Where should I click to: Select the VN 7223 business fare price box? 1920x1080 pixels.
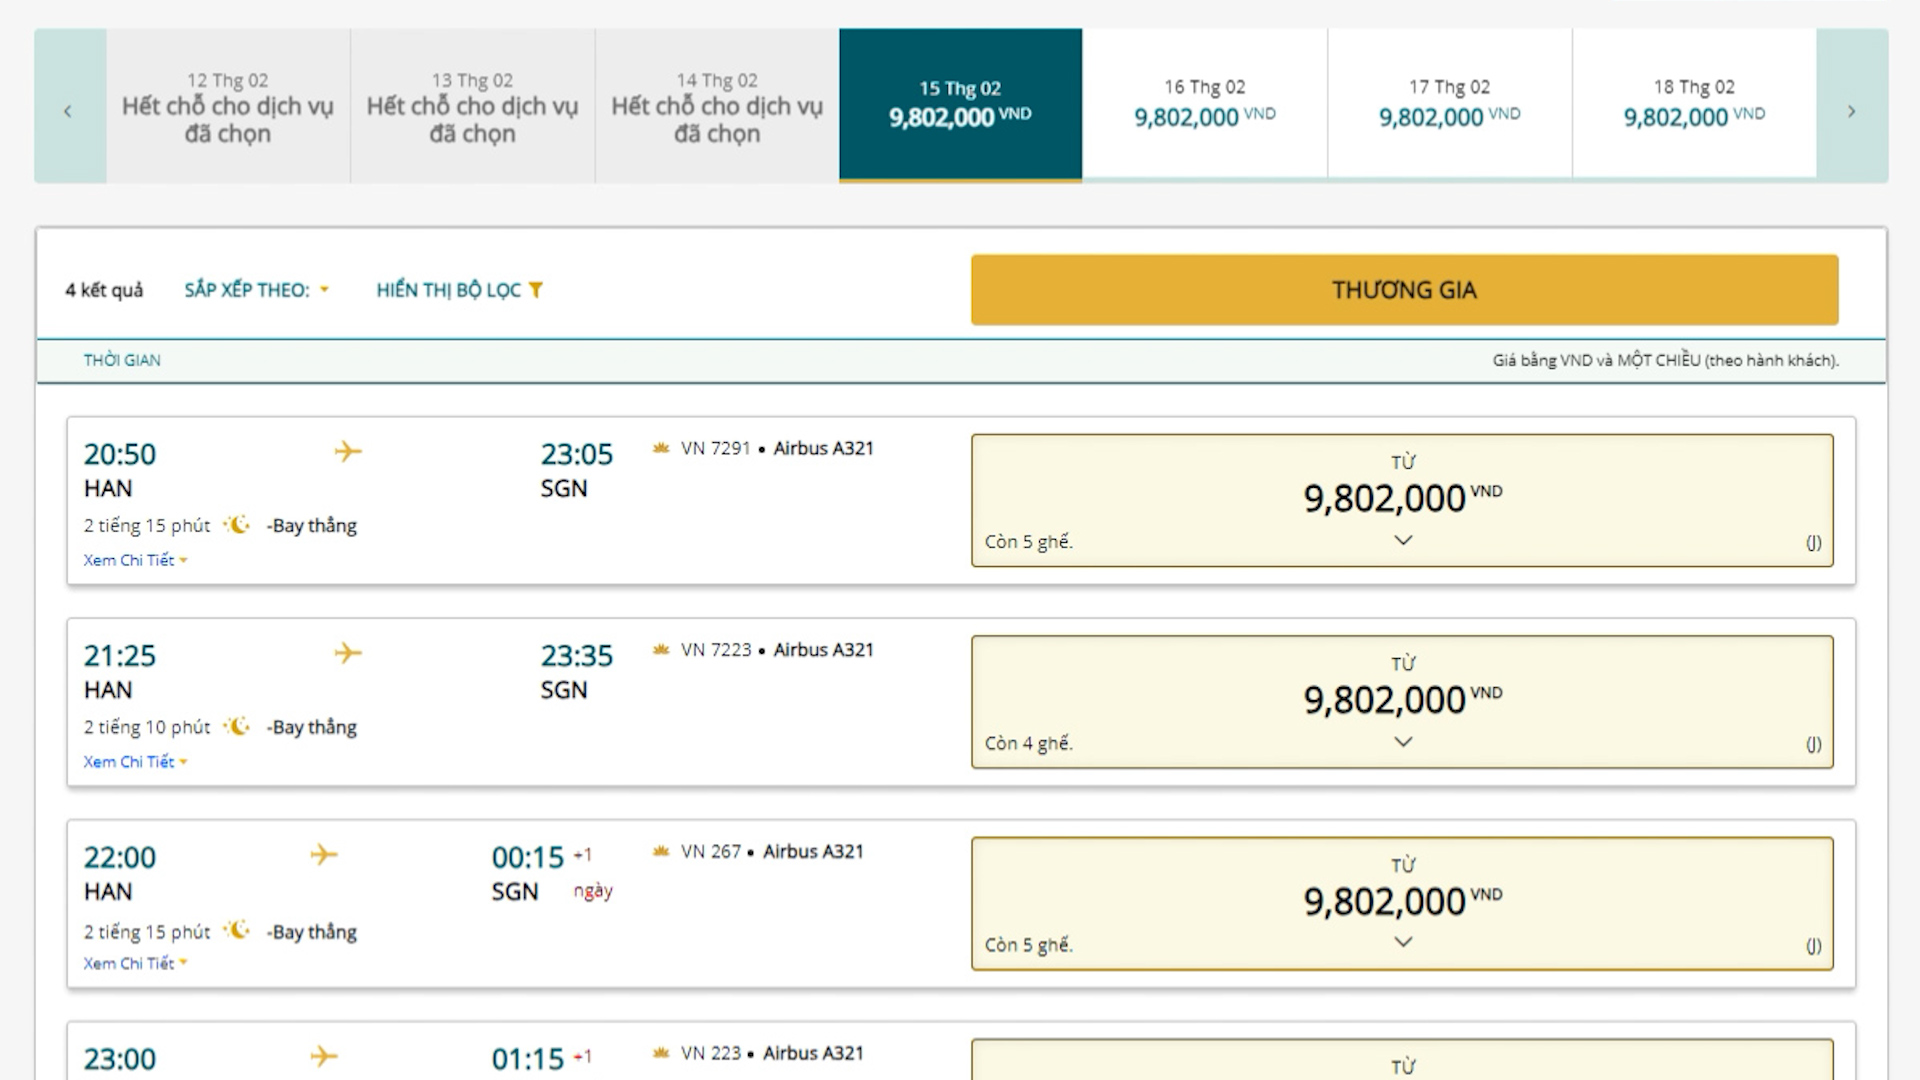[x=1402, y=702]
